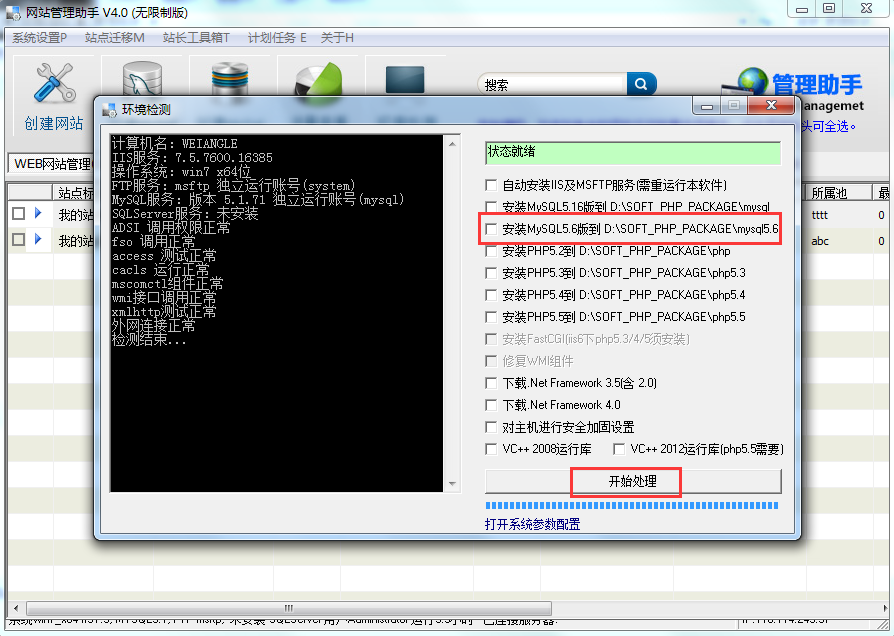Tick the 安装PHP5.4 checkbox
Viewport: 894px width, 636px height.
tap(491, 296)
